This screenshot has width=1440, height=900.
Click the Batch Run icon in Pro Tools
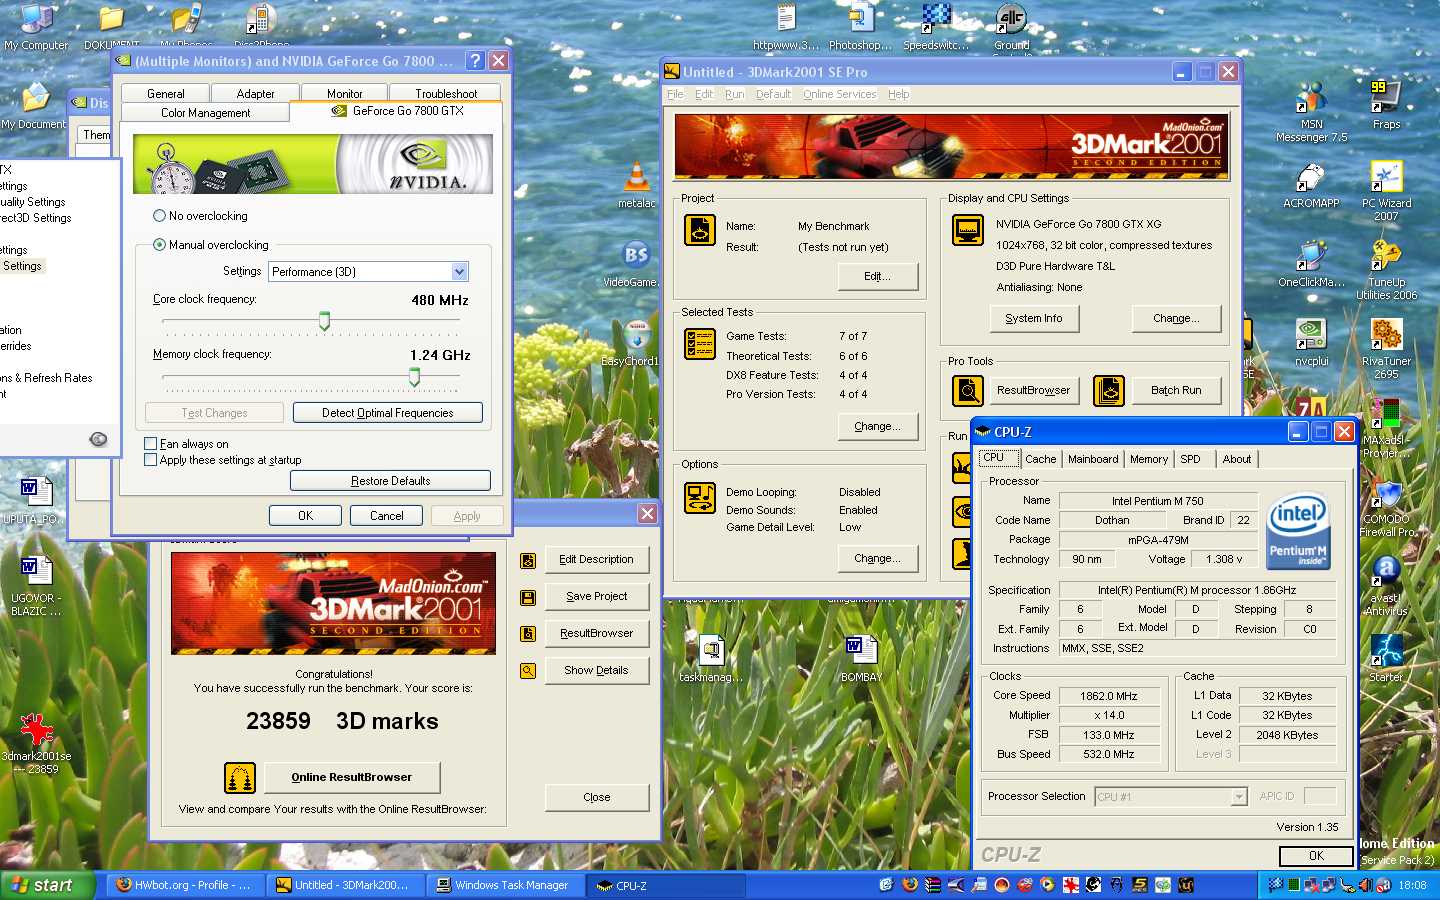pyautogui.click(x=1108, y=390)
